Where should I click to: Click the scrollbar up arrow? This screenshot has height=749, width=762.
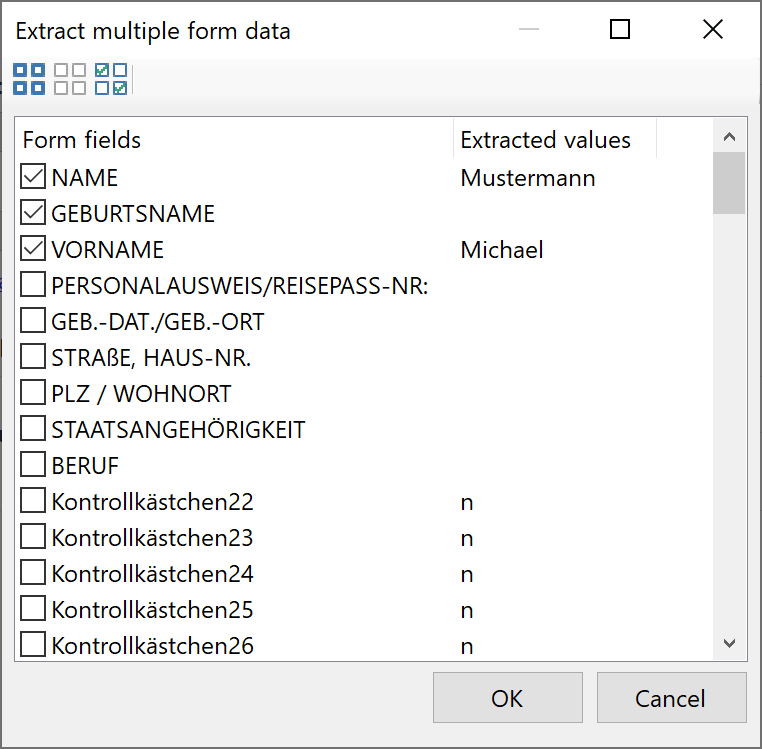click(729, 137)
